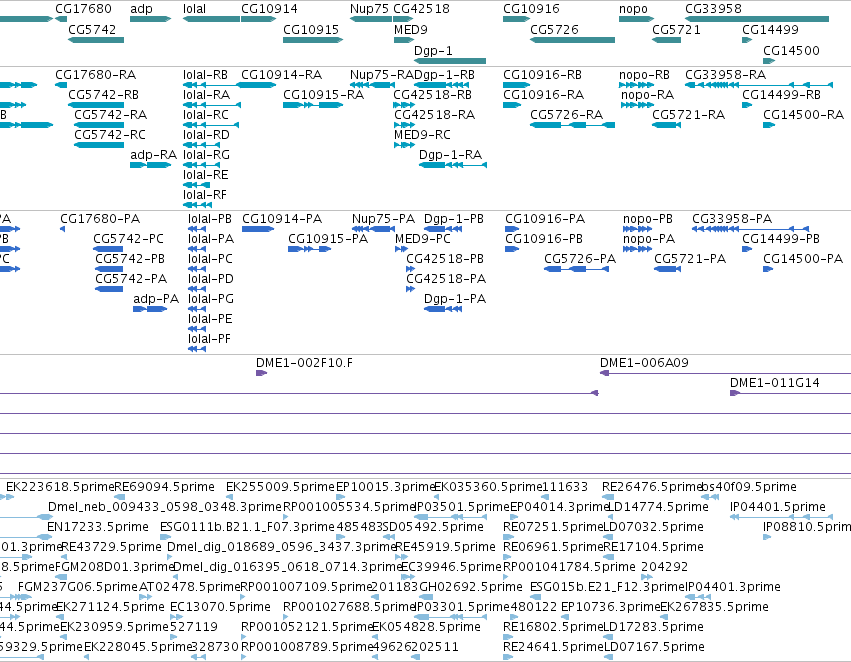Screen dimensions: 851x662
Task: Click EST EP10015.3prime label
Action: pos(385,487)
